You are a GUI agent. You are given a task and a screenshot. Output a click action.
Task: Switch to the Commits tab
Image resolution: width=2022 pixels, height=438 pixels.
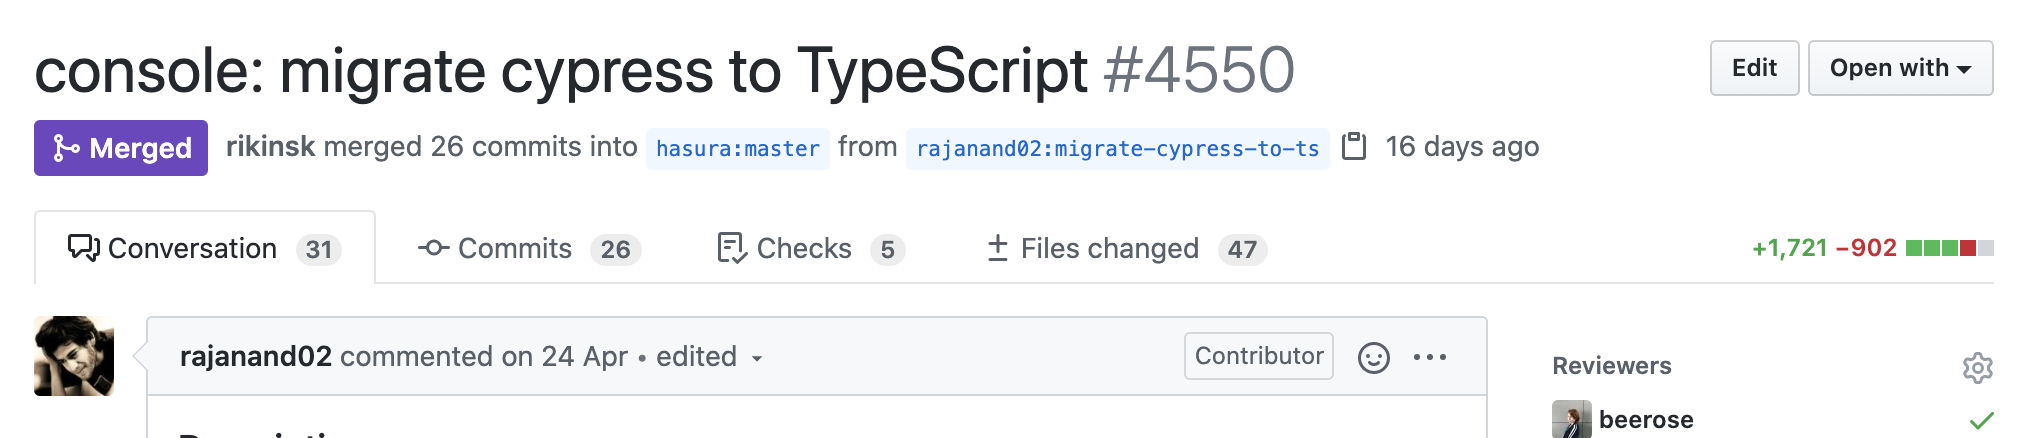click(529, 249)
